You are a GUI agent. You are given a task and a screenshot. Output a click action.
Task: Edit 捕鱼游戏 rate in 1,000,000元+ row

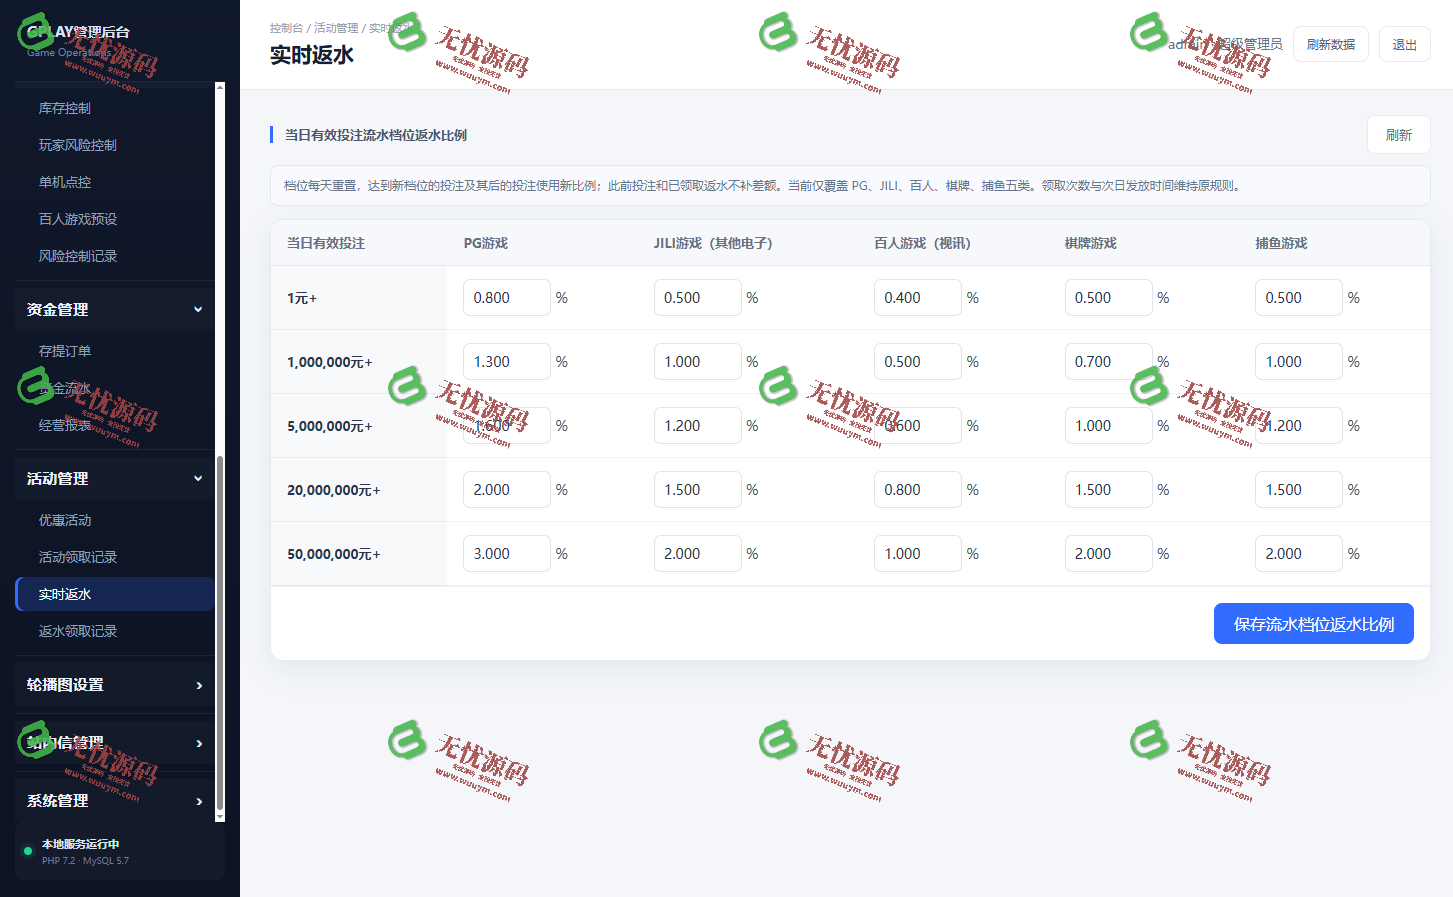point(1299,362)
